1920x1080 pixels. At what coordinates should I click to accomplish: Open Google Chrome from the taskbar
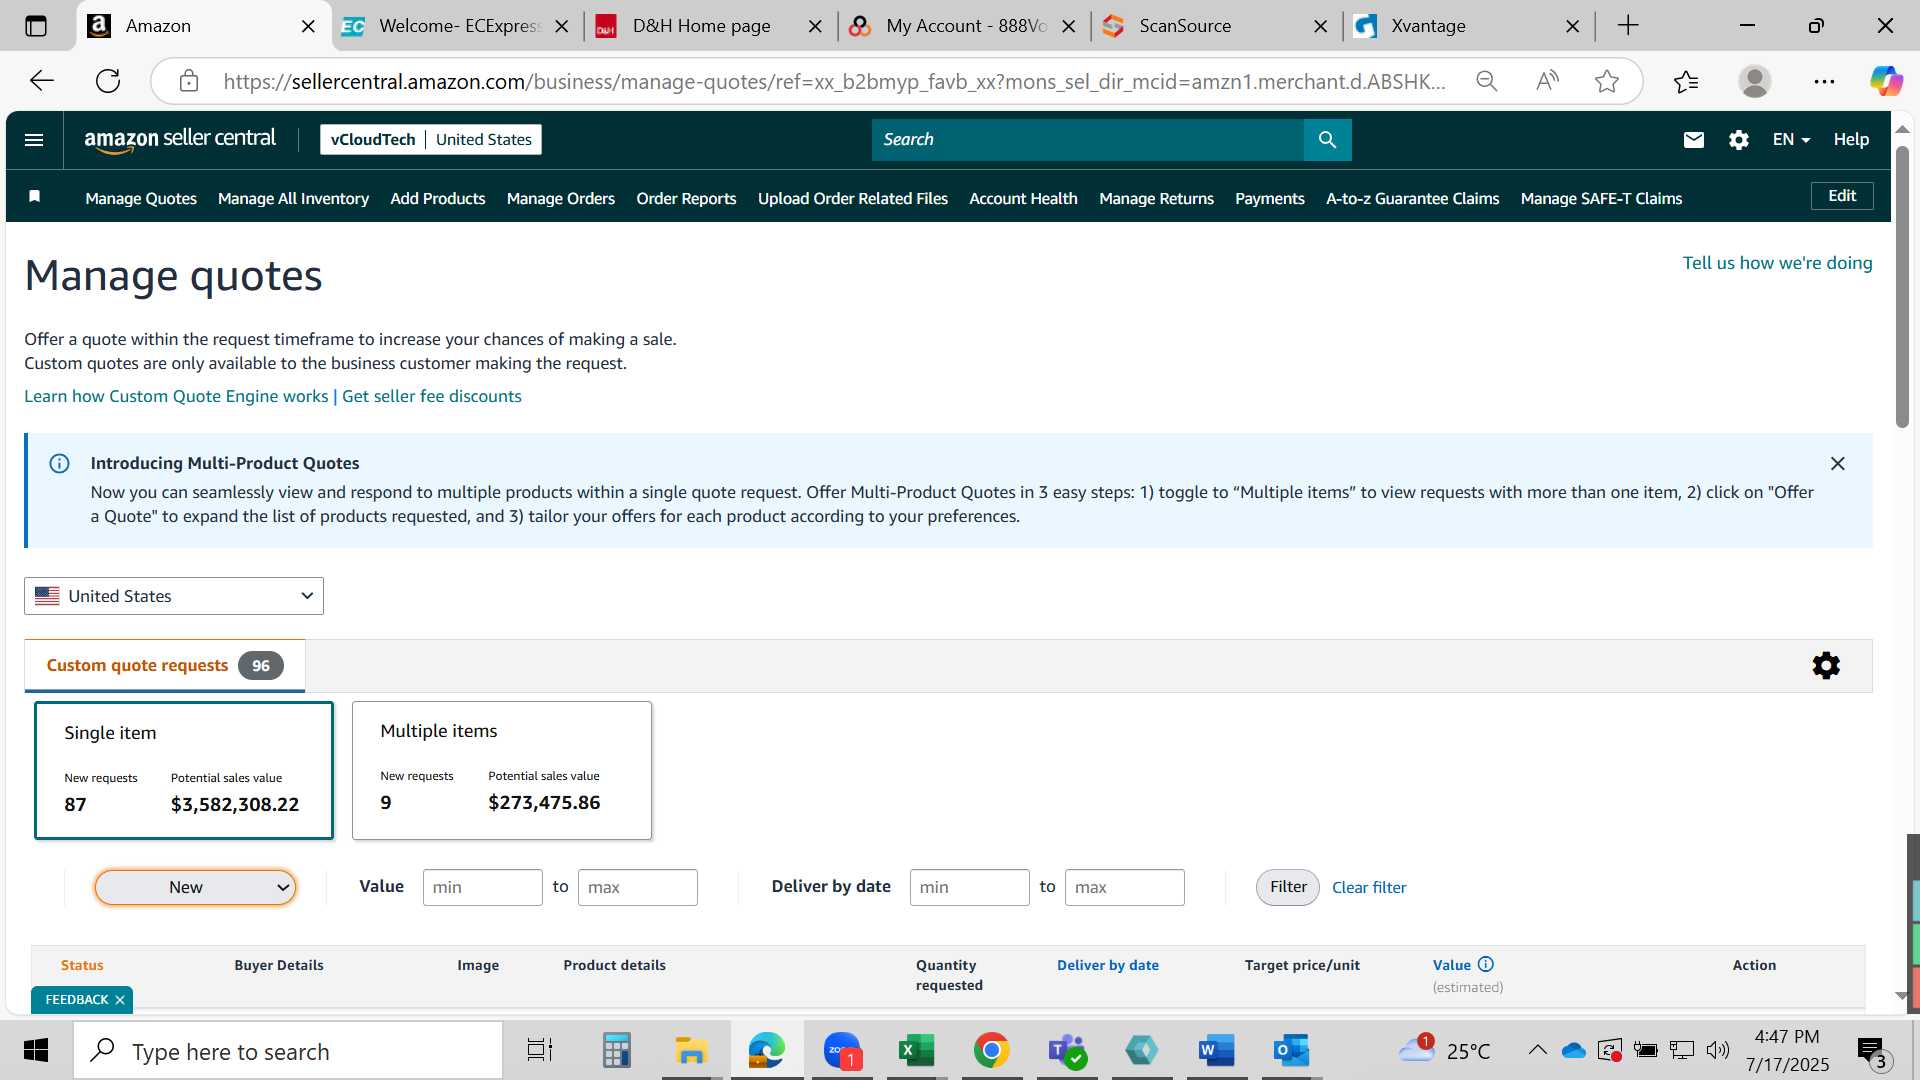991,1051
